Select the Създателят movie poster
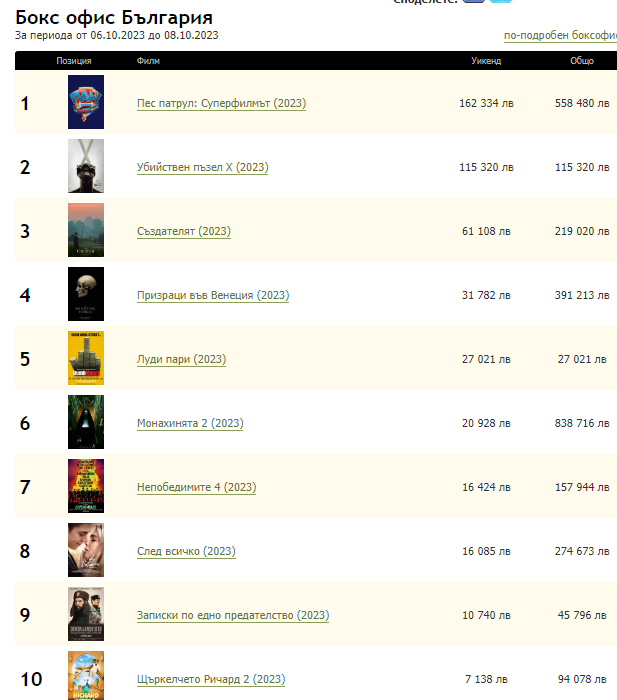The height and width of the screenshot is (700, 617). [85, 230]
